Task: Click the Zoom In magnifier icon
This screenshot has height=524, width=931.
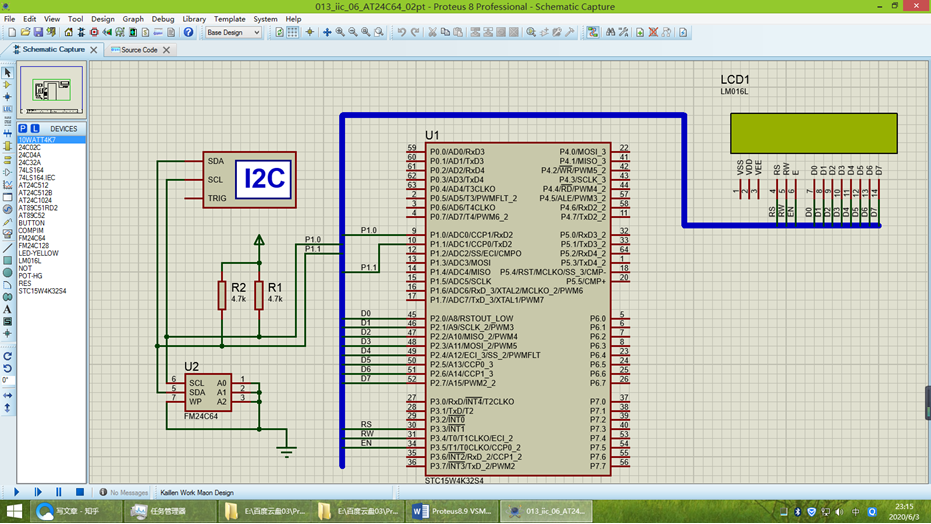Action: [340, 33]
